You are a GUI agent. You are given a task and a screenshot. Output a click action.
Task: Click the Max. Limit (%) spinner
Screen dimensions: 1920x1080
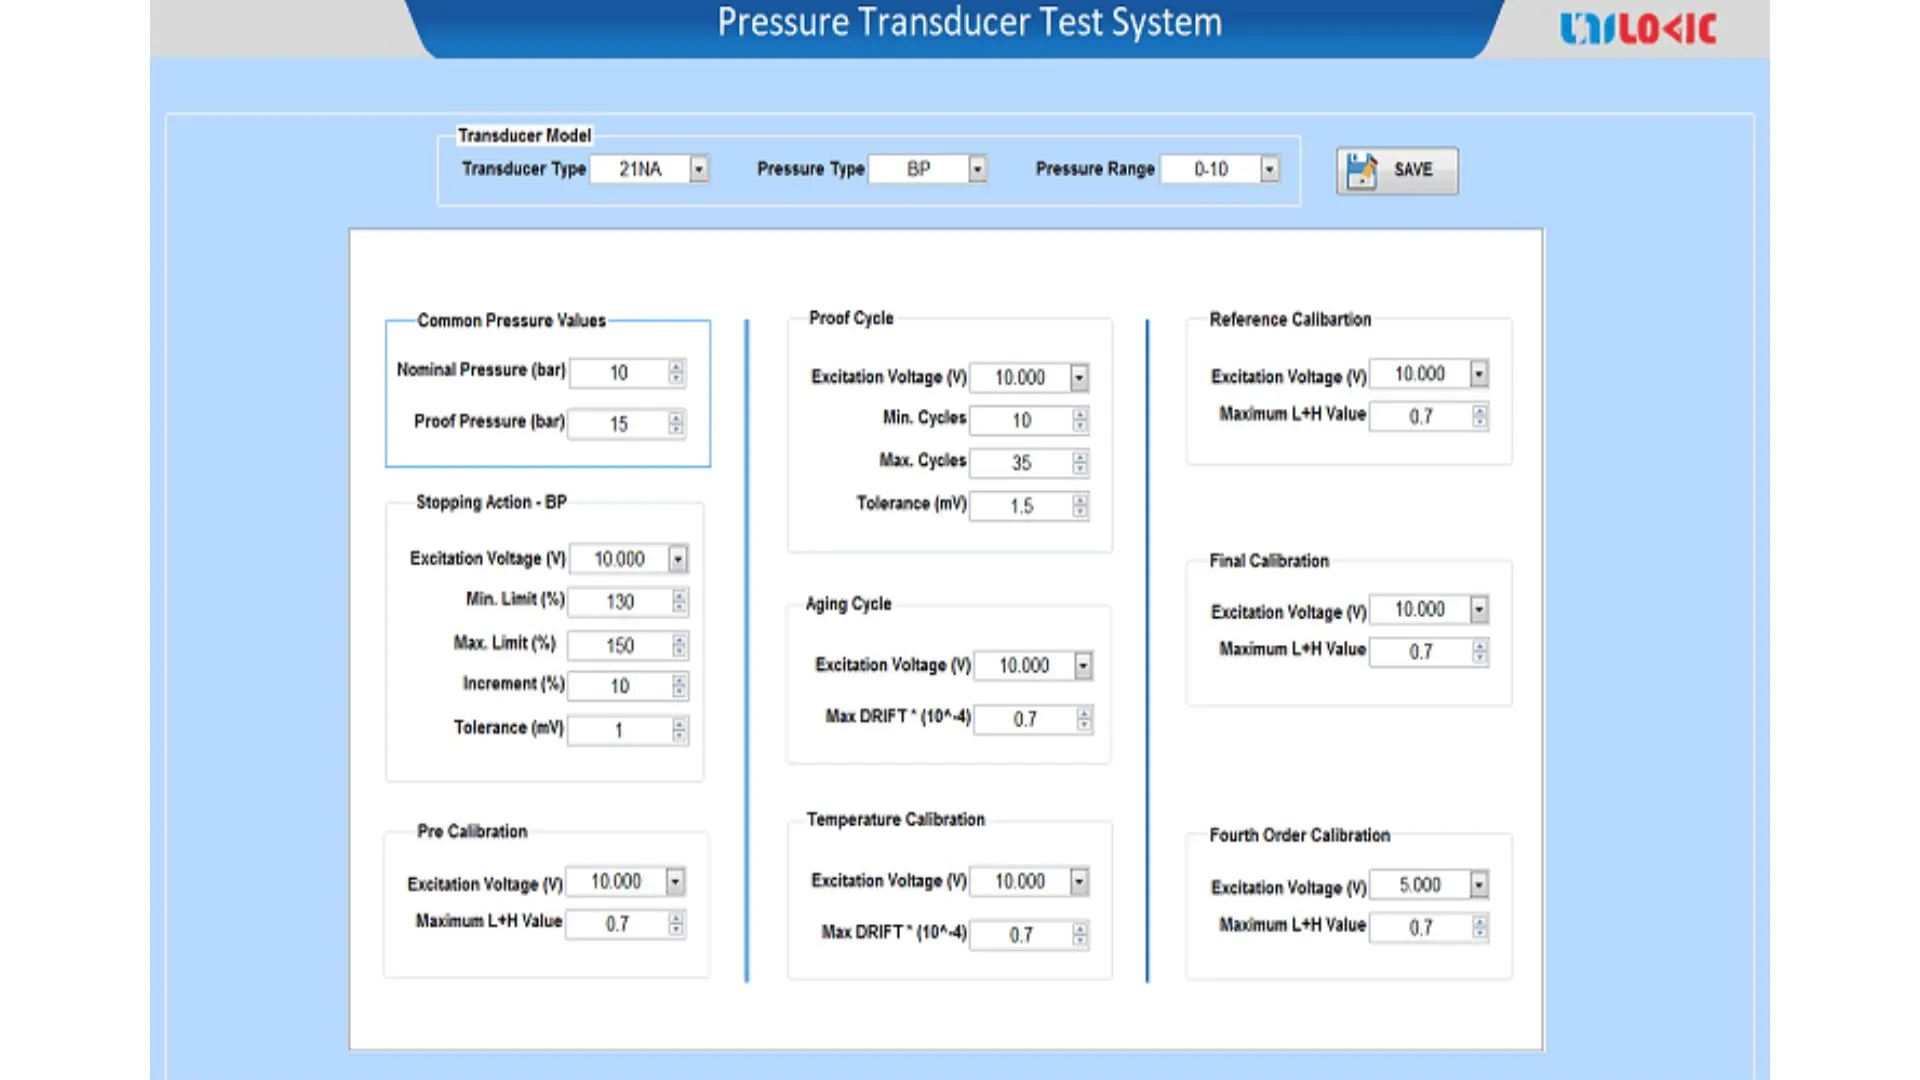click(x=680, y=645)
